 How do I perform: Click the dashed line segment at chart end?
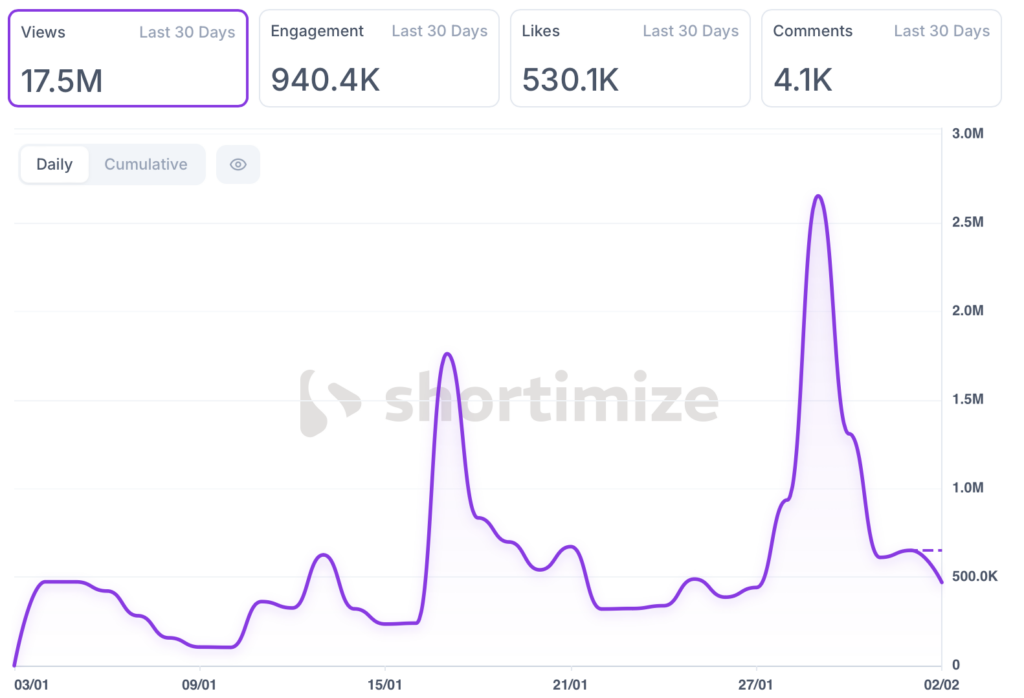click(932, 550)
